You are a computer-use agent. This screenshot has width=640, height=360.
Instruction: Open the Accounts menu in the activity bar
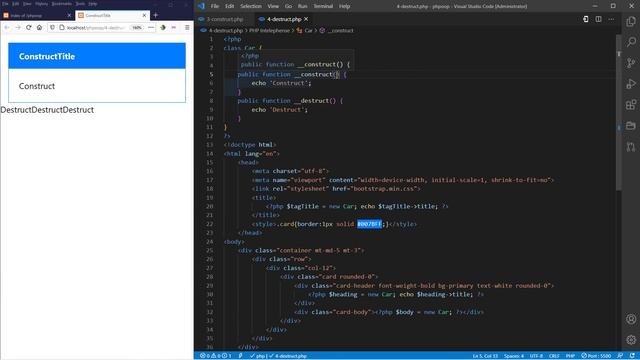click(x=631, y=319)
